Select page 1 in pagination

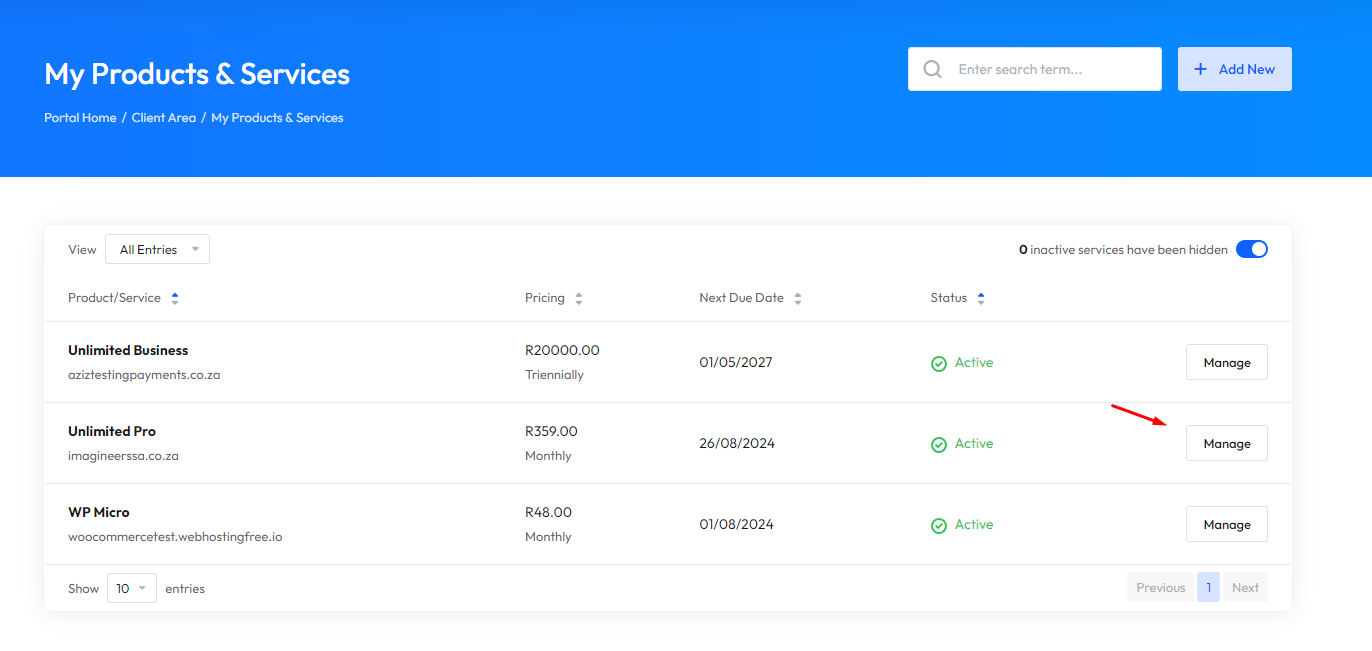(1208, 587)
